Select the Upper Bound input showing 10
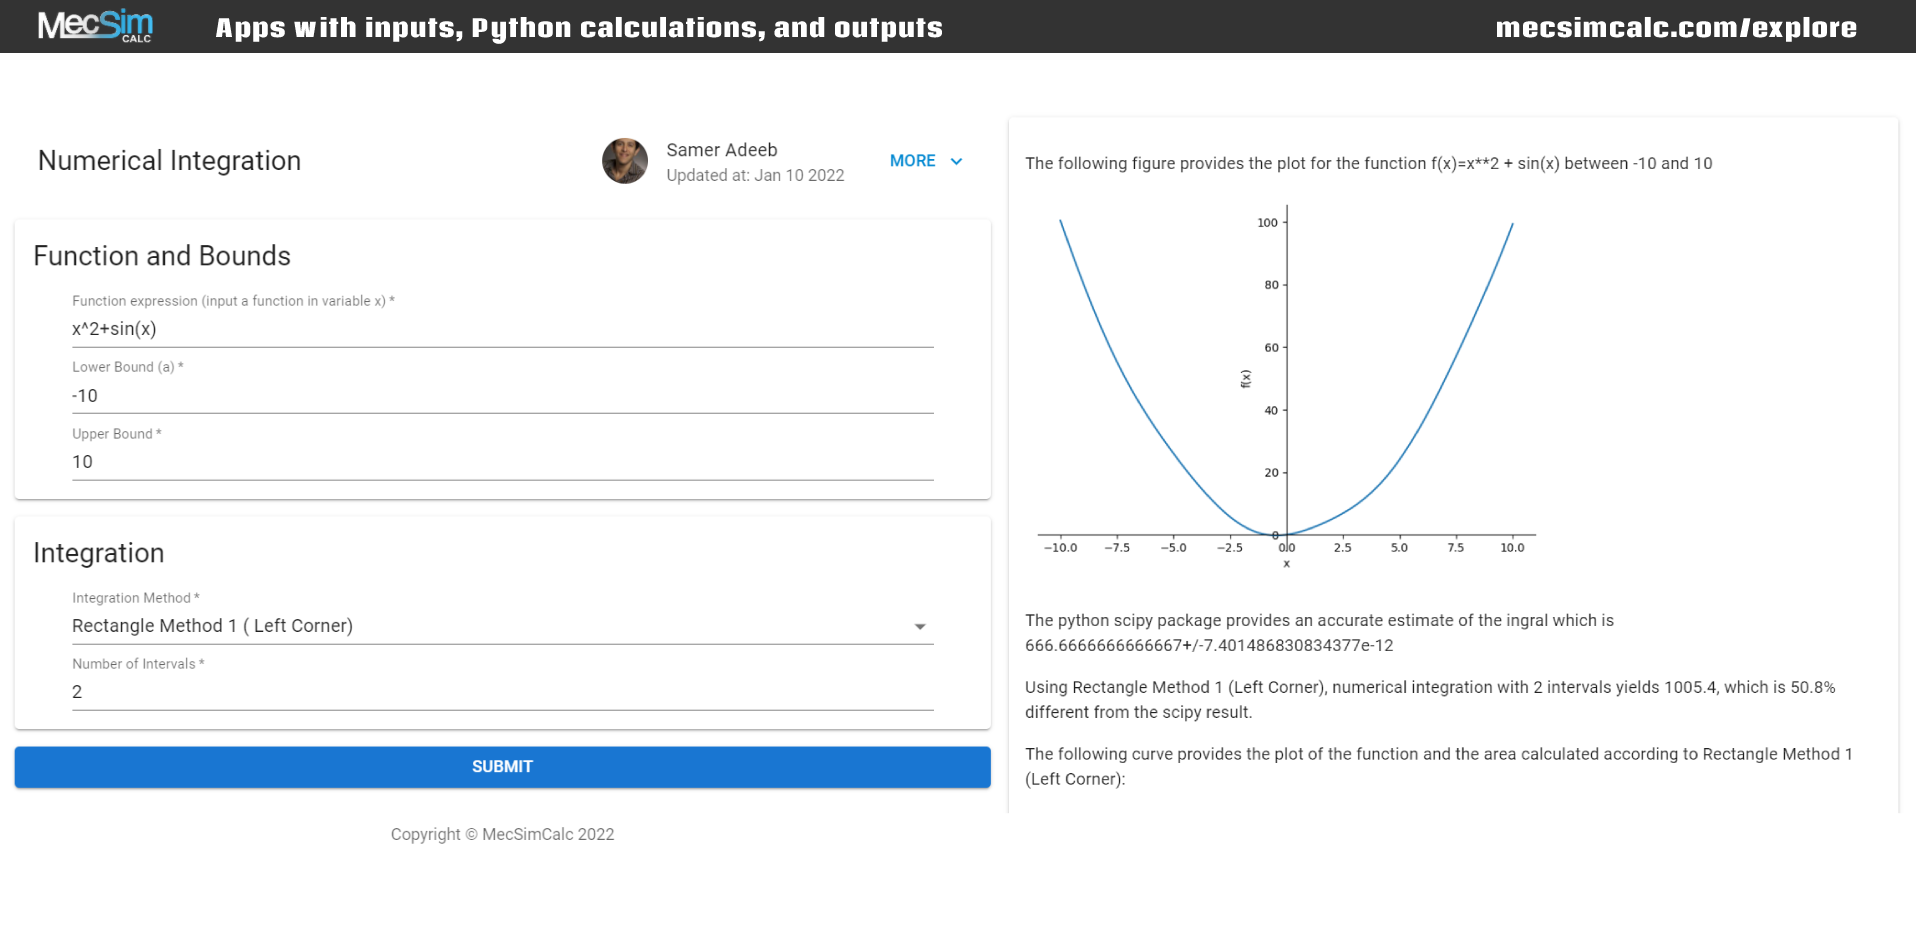 coord(500,461)
